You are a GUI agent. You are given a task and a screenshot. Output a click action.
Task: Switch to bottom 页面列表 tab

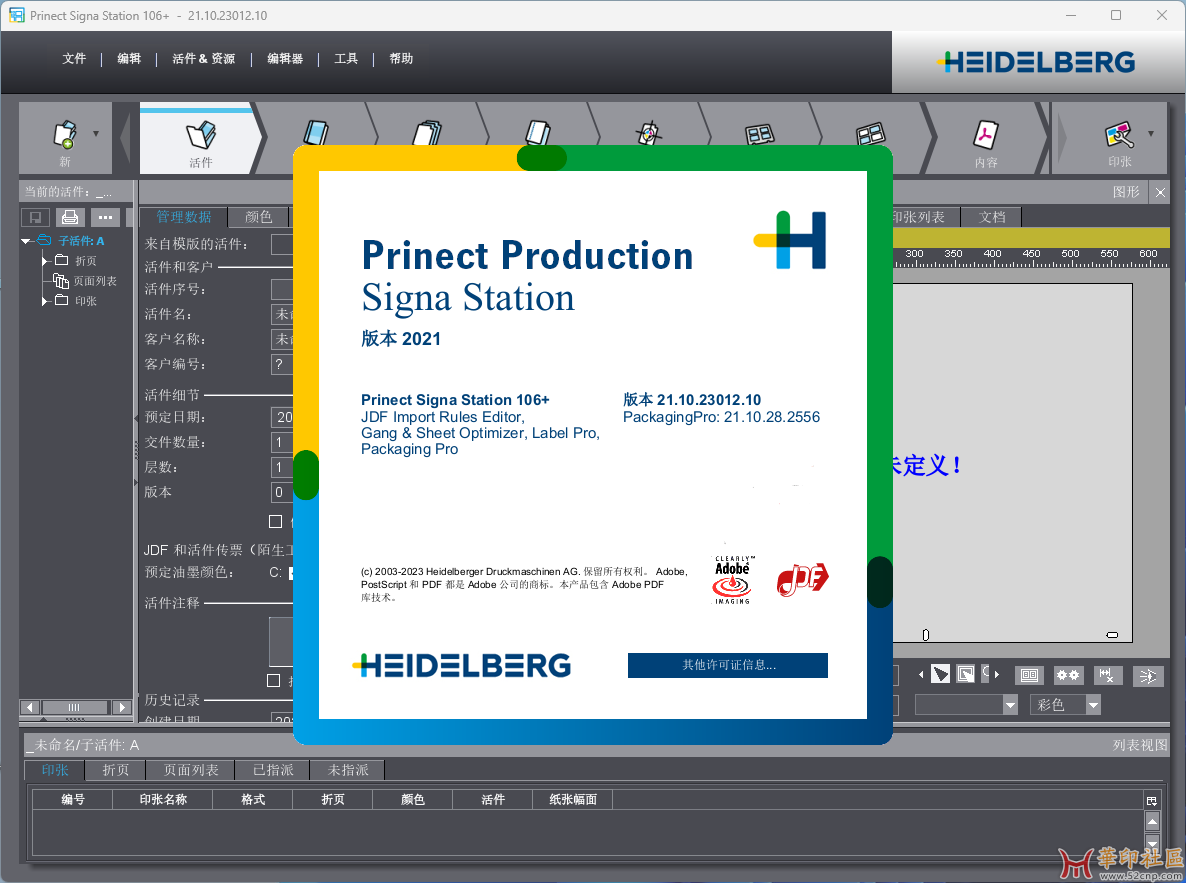pyautogui.click(x=191, y=770)
